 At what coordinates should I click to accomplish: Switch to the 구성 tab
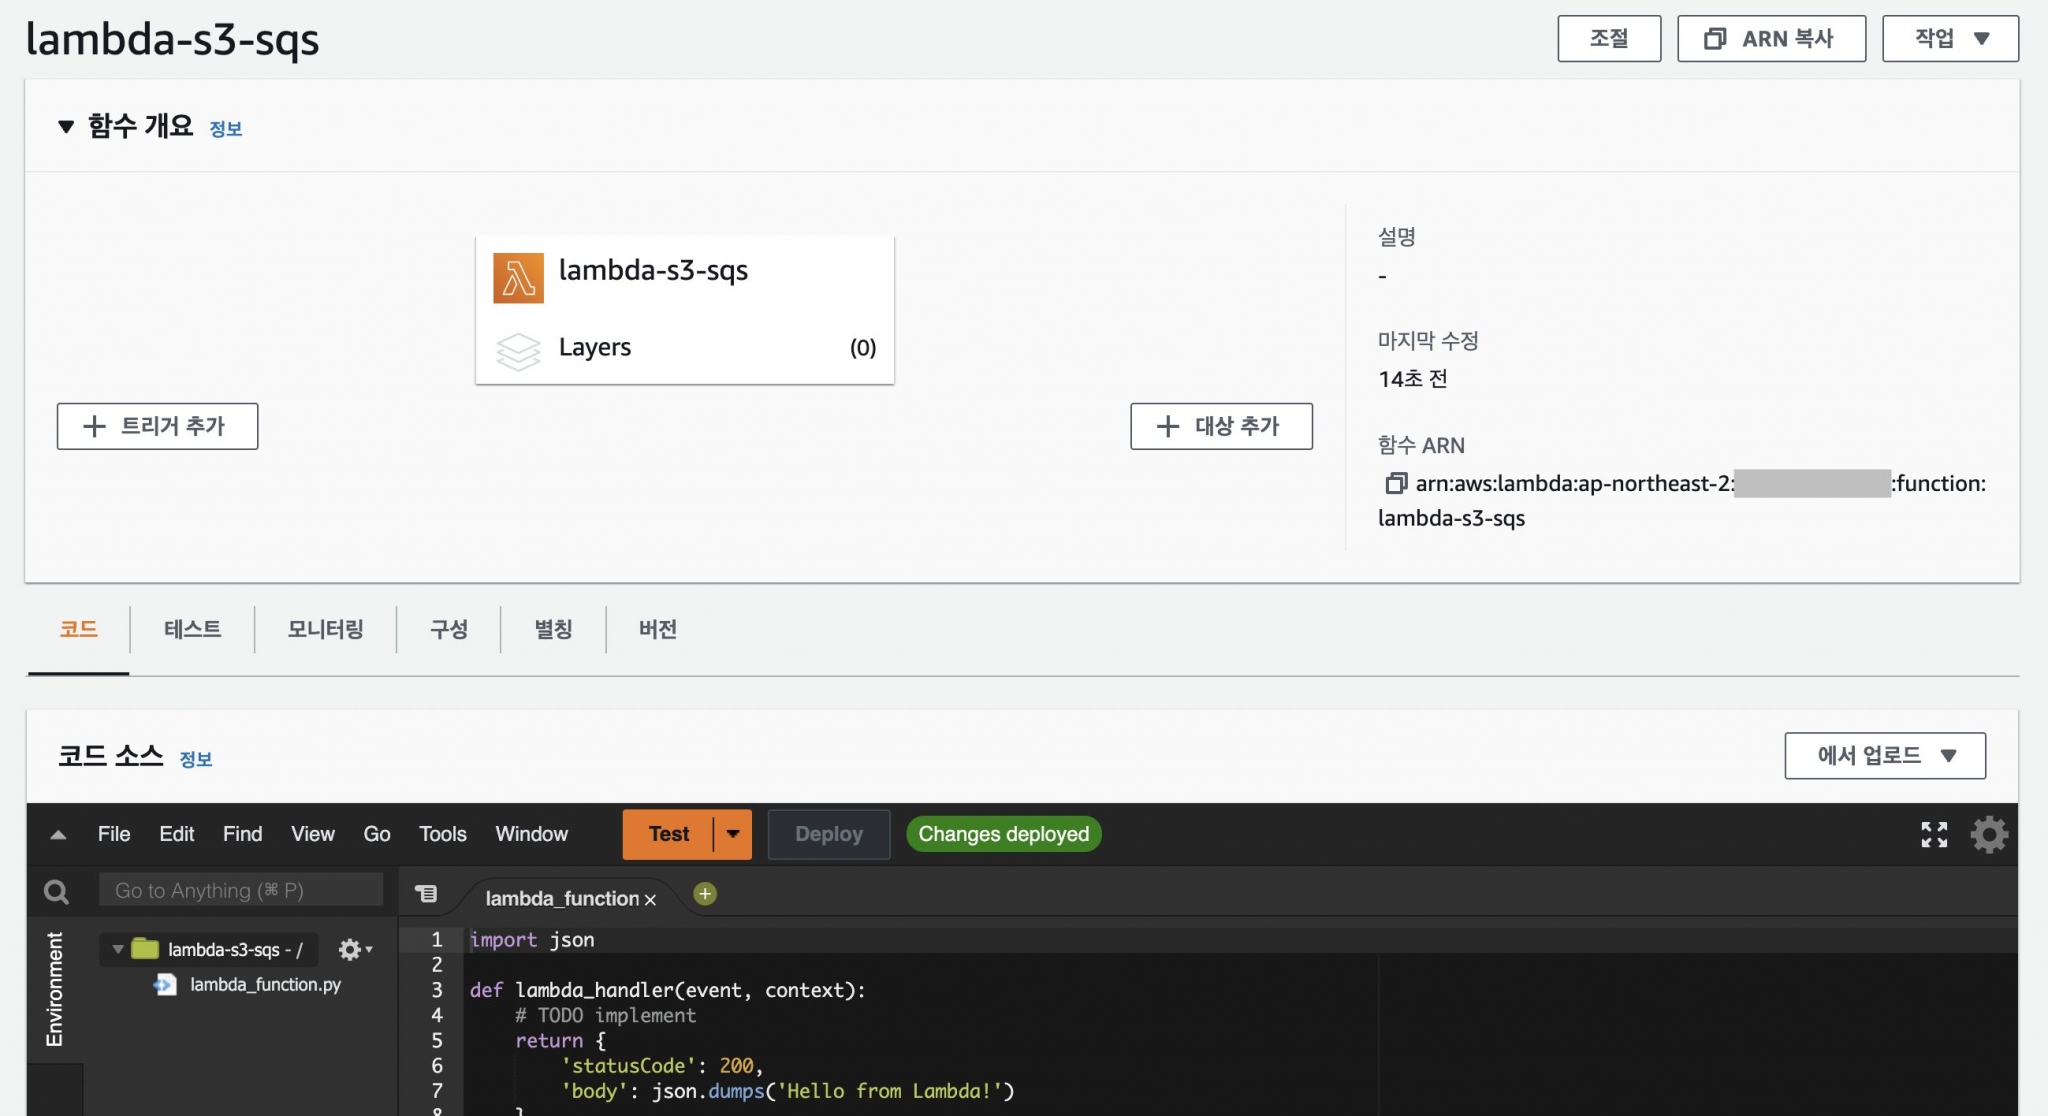pos(448,629)
